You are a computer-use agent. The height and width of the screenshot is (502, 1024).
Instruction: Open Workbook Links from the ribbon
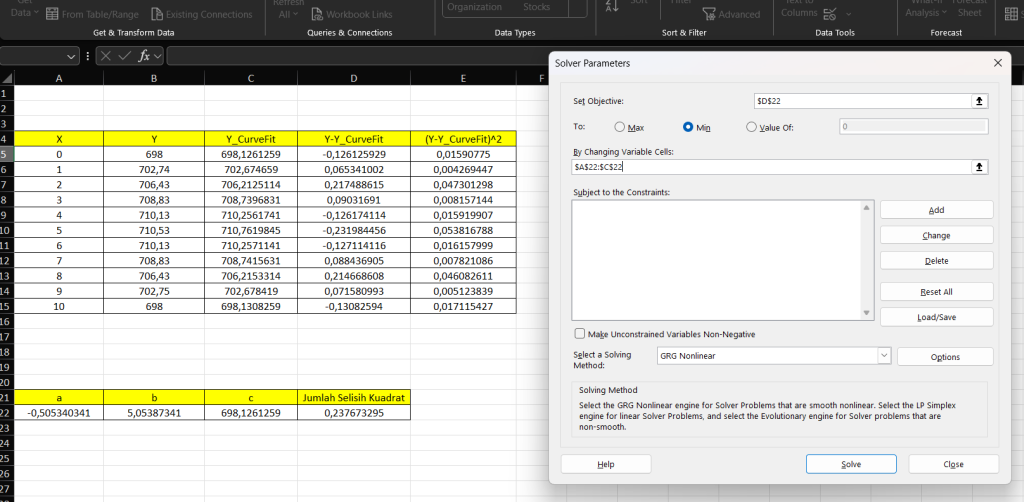[351, 15]
